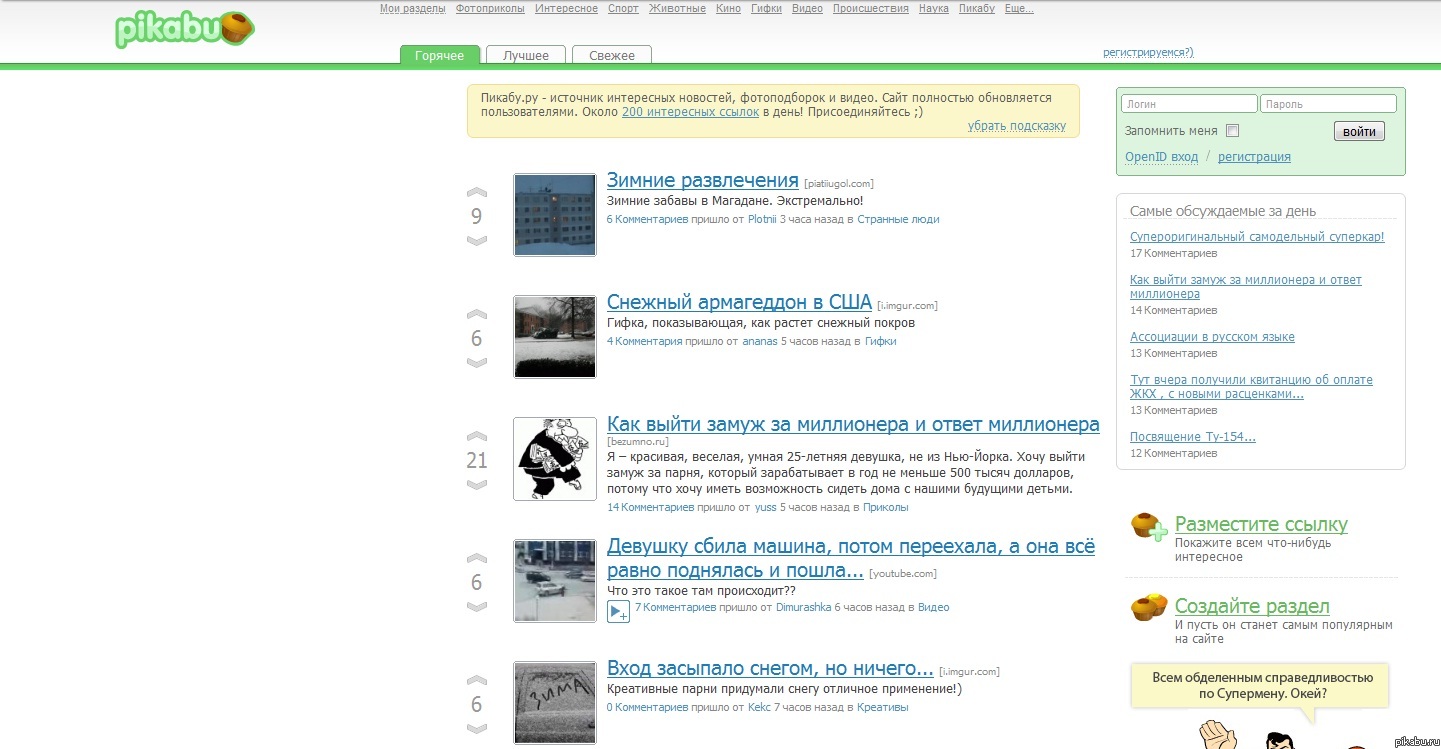Open the "Еще..." menu in the top navigation
This screenshot has height=749, width=1441.
[1018, 9]
